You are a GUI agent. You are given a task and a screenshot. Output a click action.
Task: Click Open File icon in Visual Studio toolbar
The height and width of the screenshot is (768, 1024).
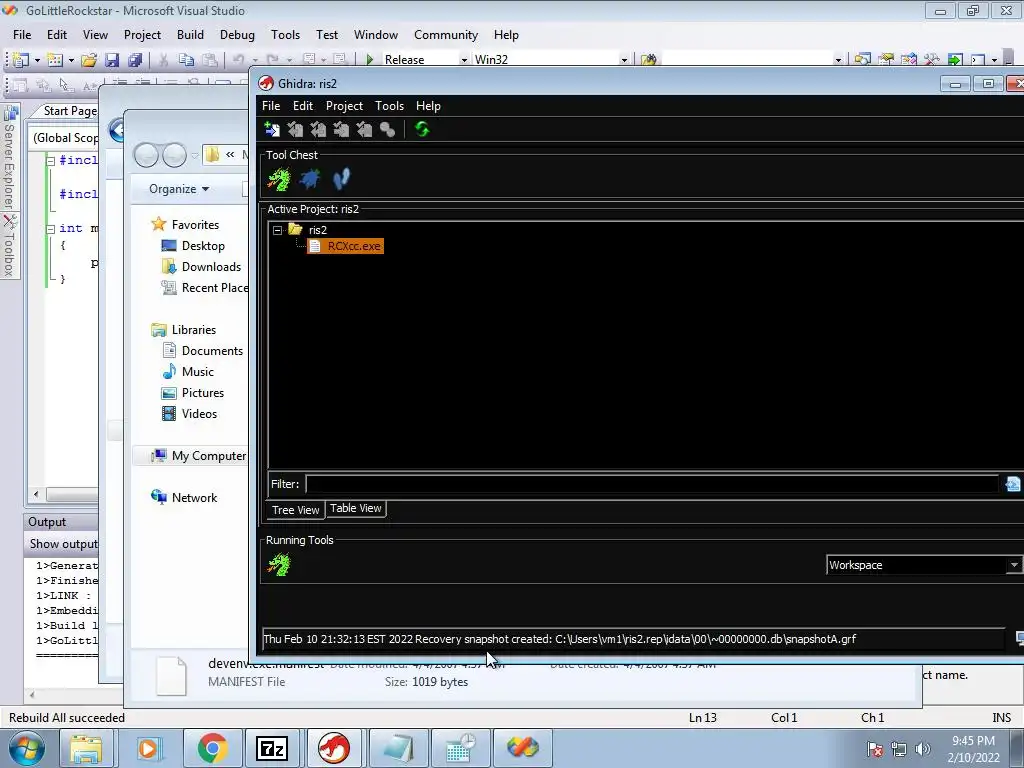pos(89,59)
